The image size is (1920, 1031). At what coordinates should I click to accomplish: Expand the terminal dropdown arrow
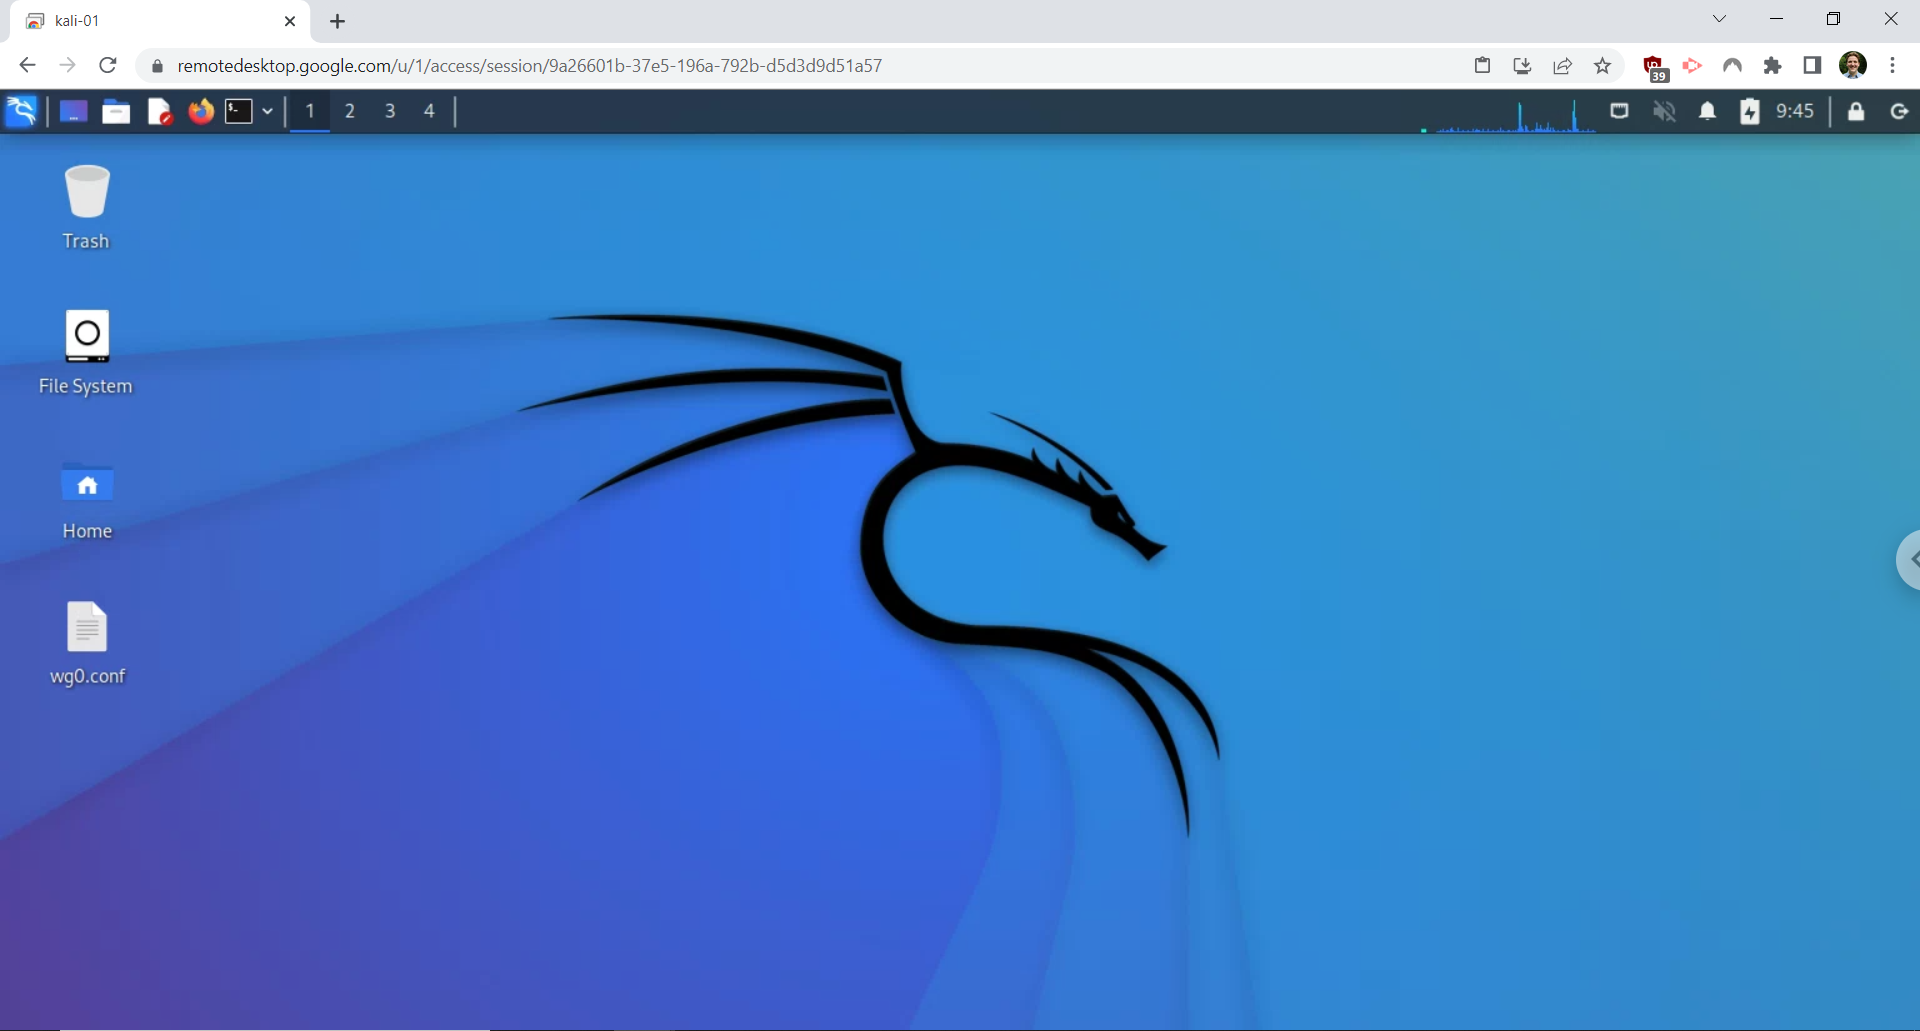tap(268, 111)
